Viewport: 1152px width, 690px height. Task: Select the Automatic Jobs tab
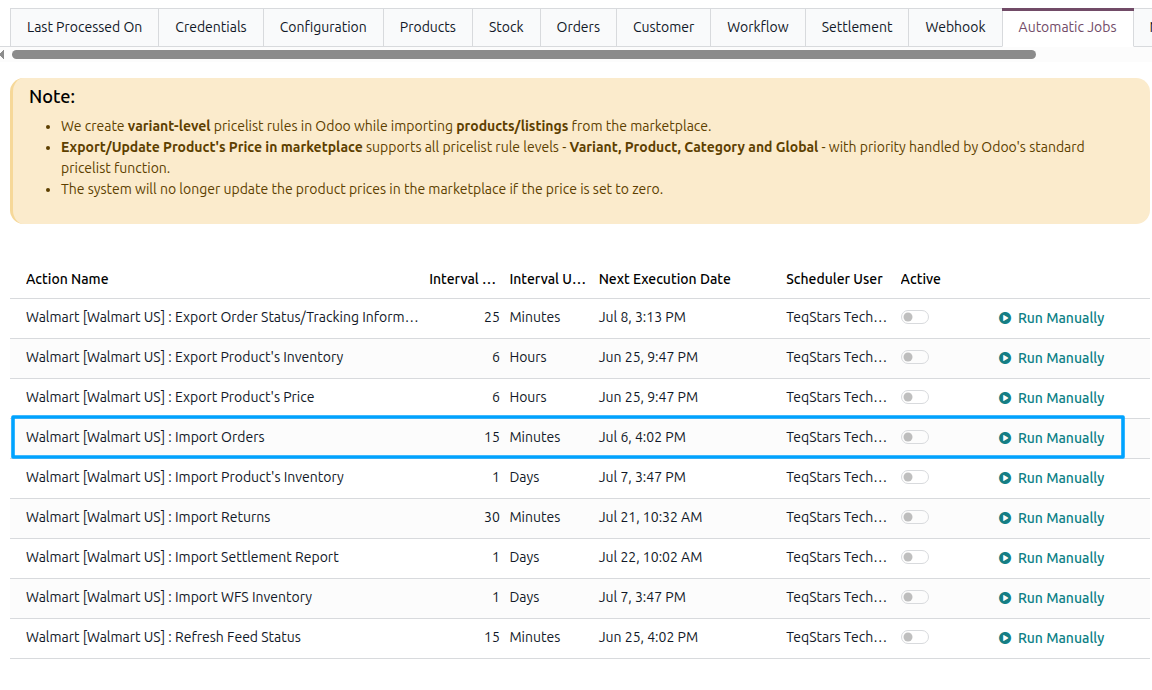click(x=1068, y=27)
